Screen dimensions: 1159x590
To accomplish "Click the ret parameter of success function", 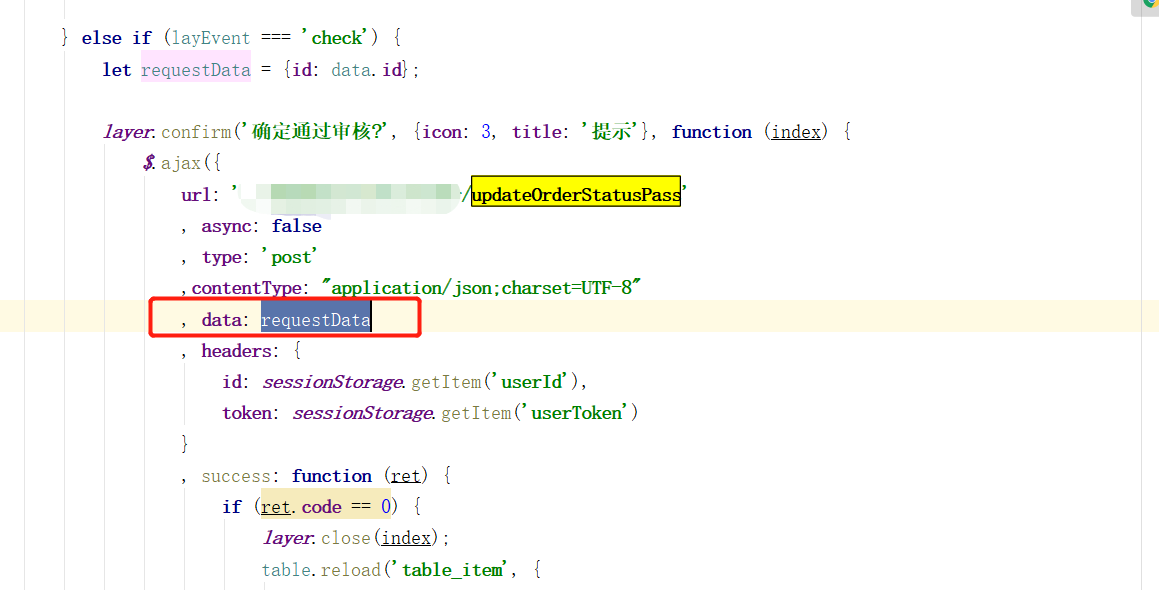I will [x=406, y=476].
